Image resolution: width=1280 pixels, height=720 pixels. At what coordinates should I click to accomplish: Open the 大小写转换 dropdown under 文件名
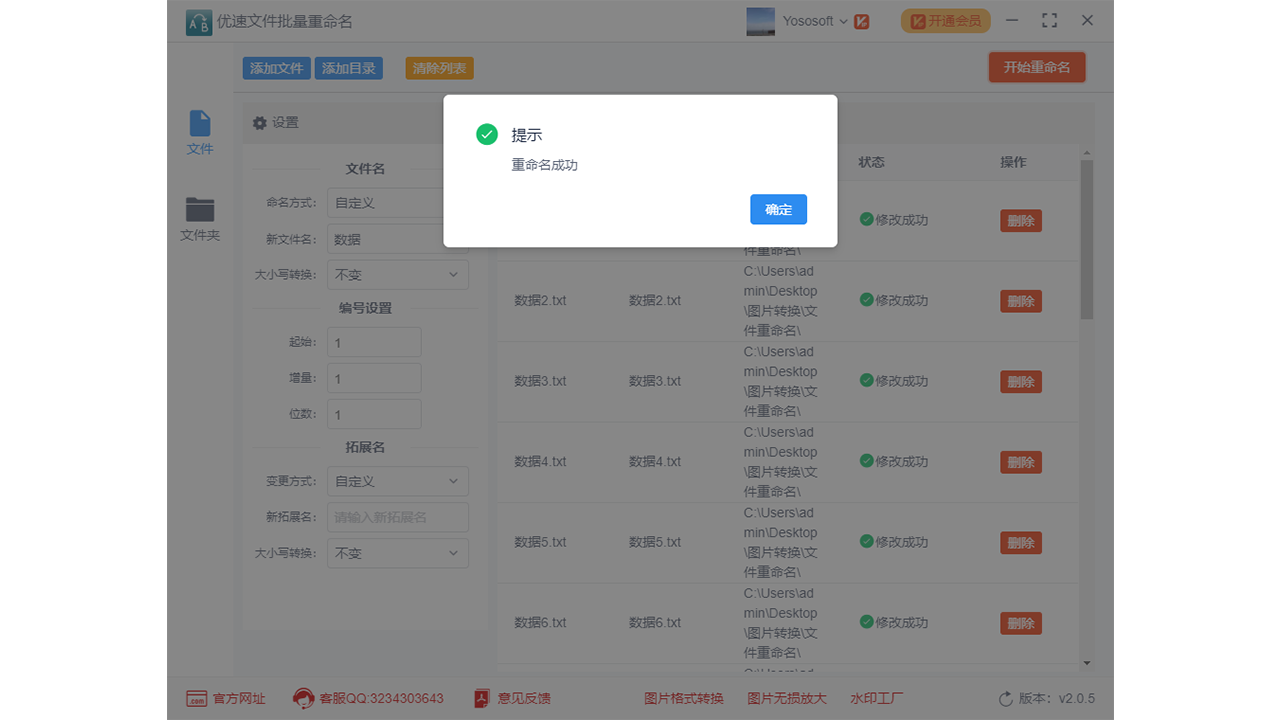click(398, 274)
